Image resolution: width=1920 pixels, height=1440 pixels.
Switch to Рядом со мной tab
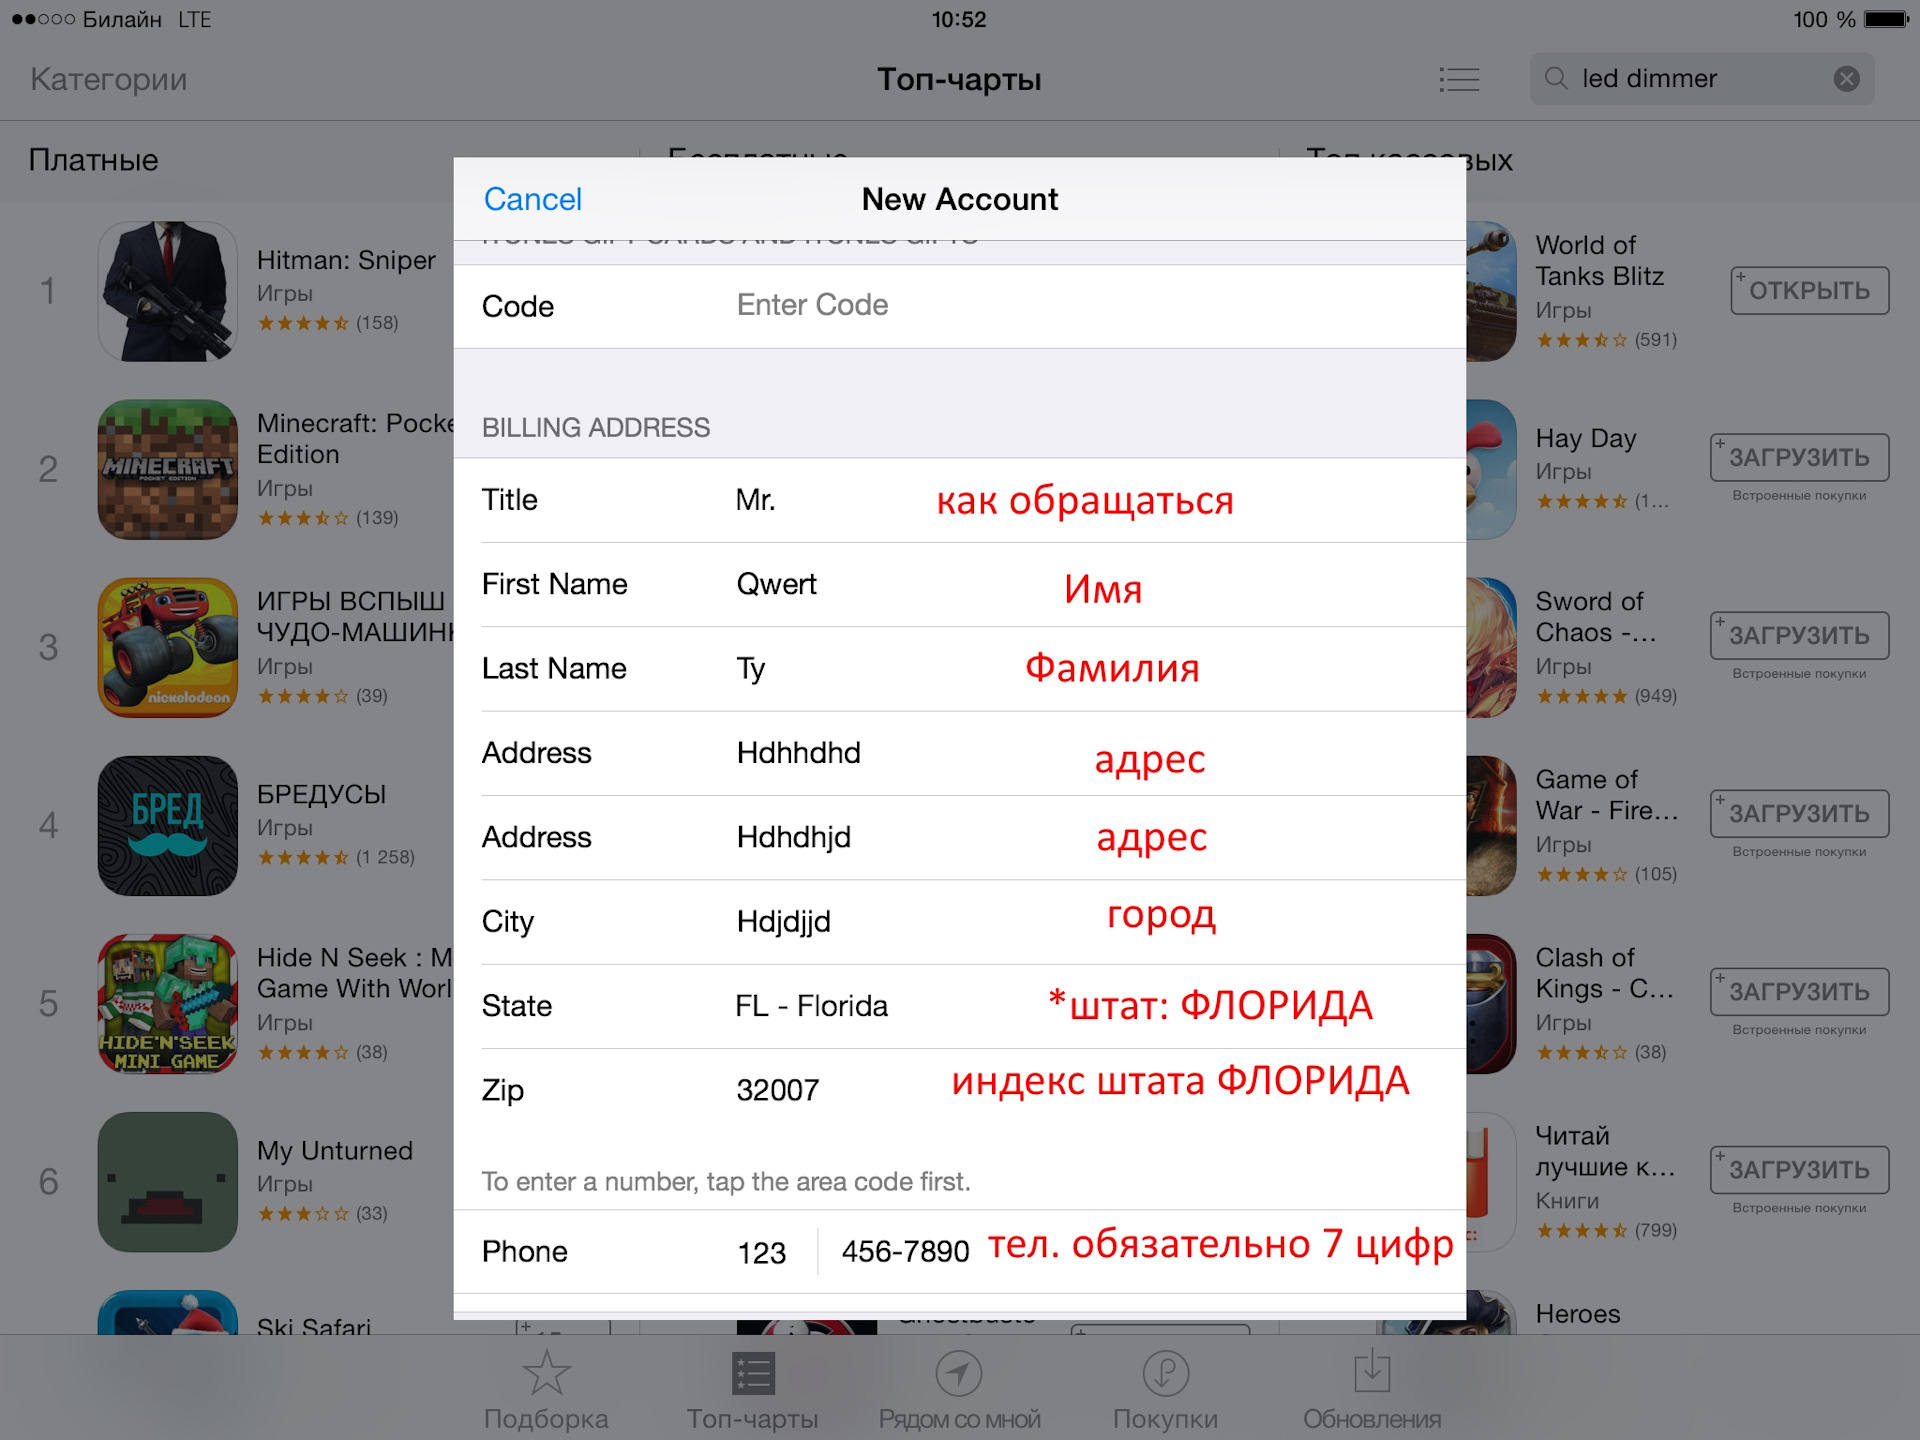(959, 1390)
